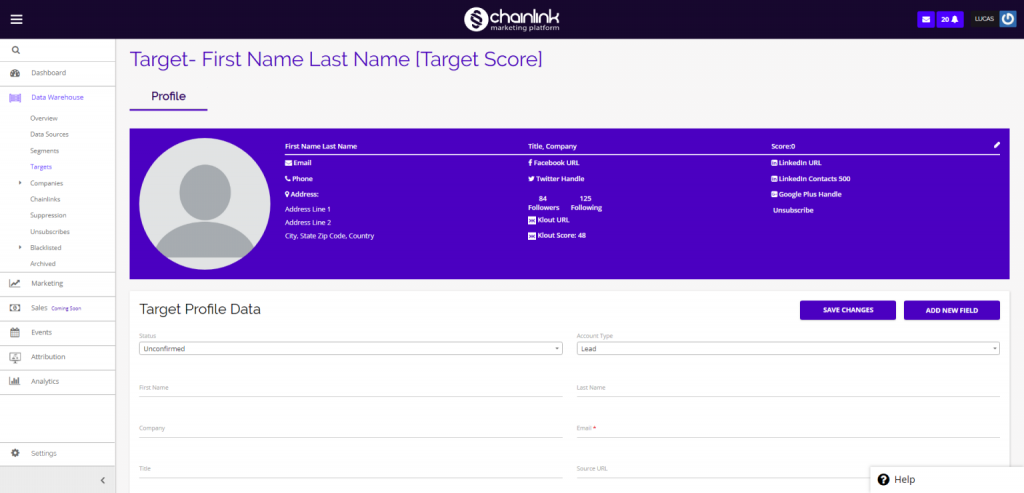
Task: Open the Account Type dropdown showing Lead
Action: click(788, 349)
